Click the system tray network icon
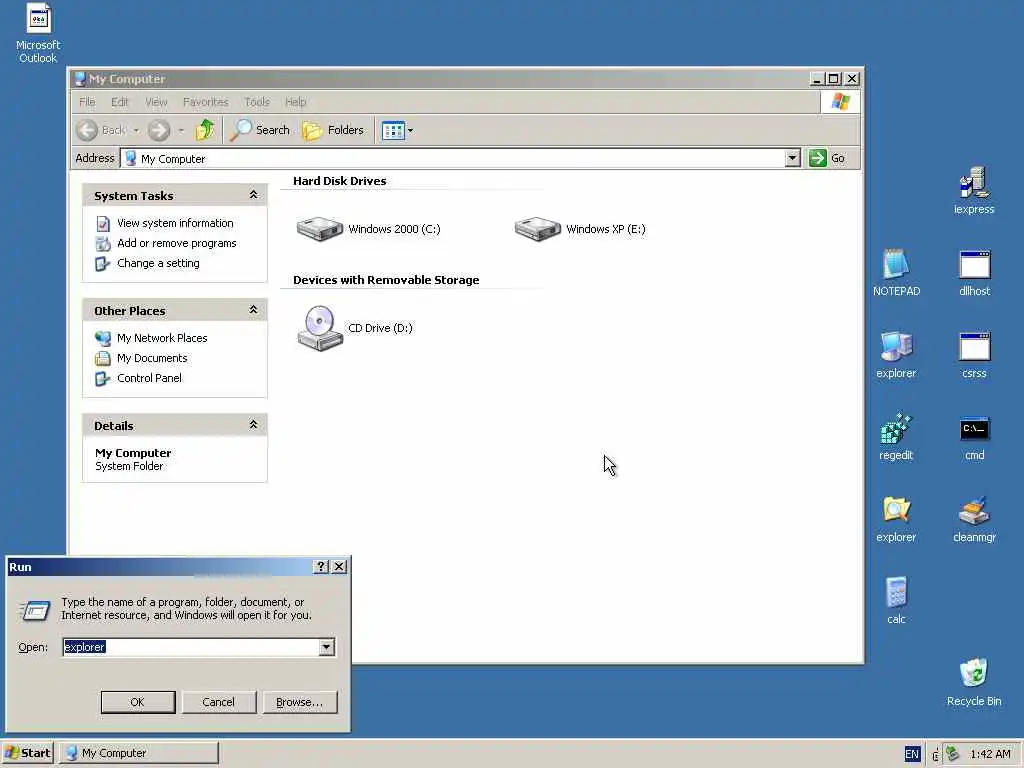The width and height of the screenshot is (1024, 768). pos(953,754)
